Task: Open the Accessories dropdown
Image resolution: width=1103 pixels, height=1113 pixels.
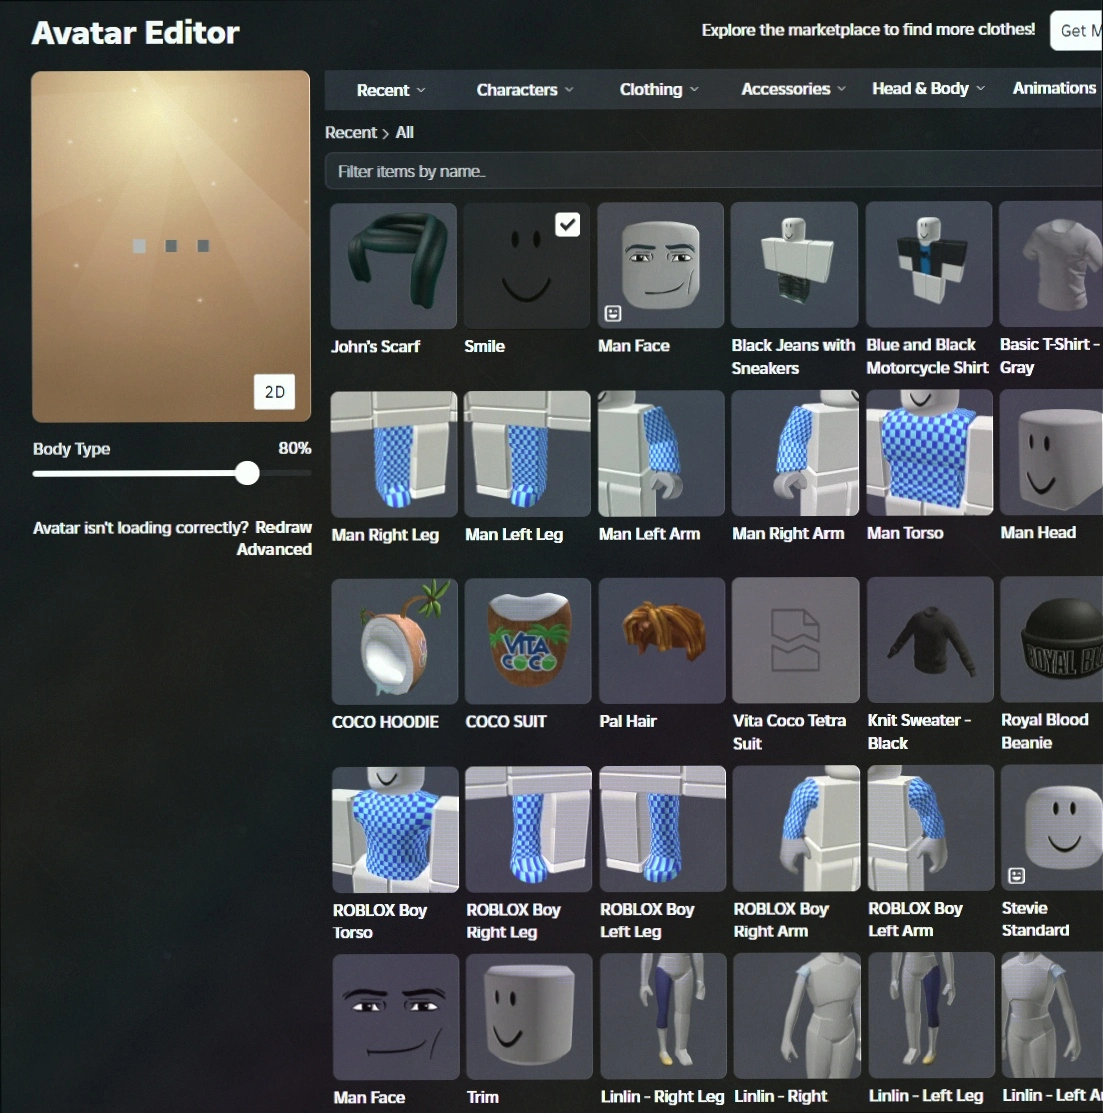Action: point(793,89)
